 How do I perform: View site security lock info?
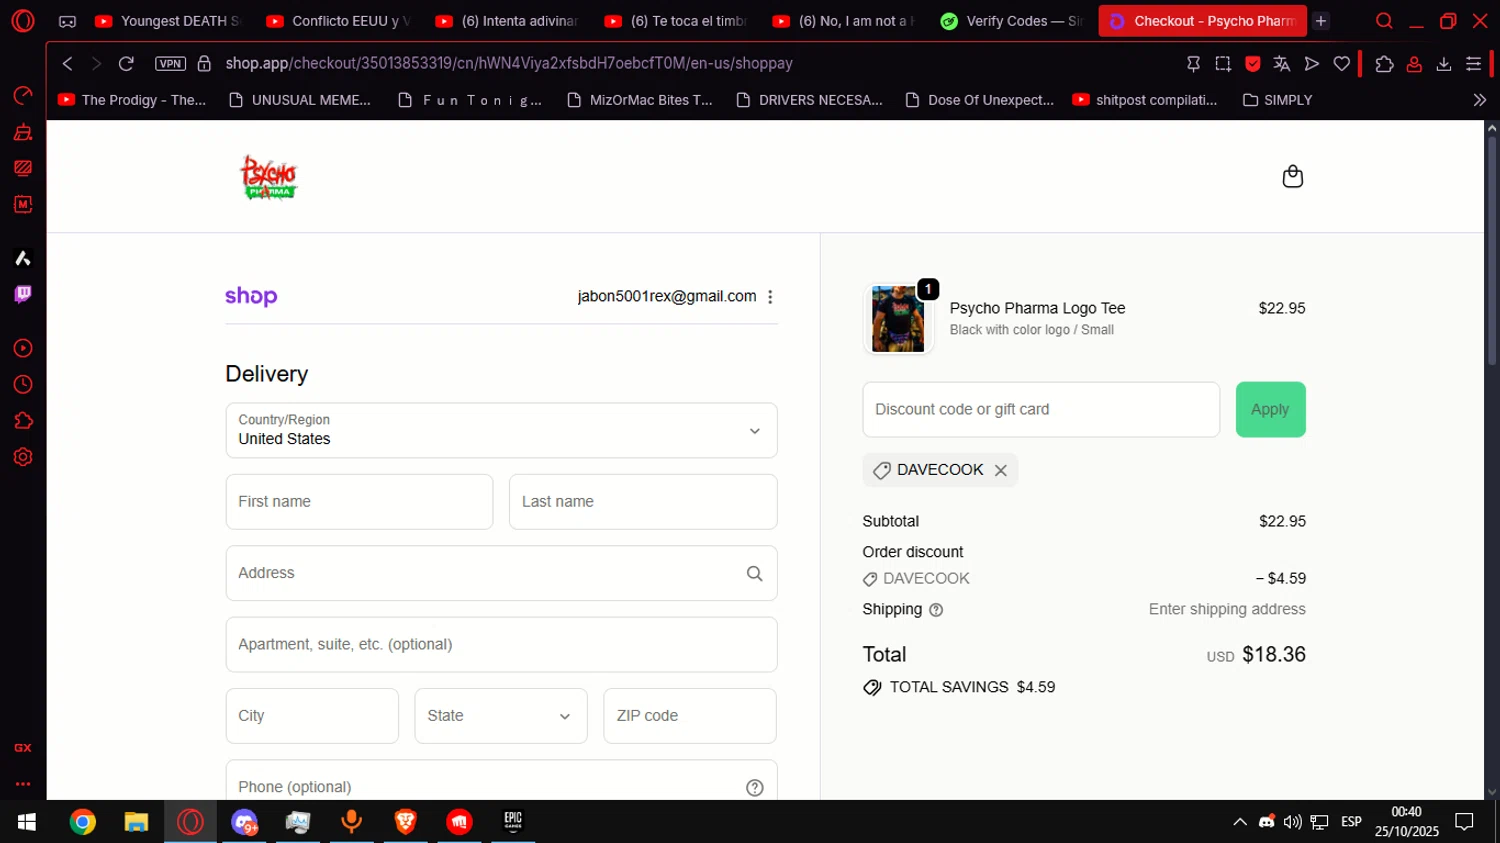[x=204, y=63]
